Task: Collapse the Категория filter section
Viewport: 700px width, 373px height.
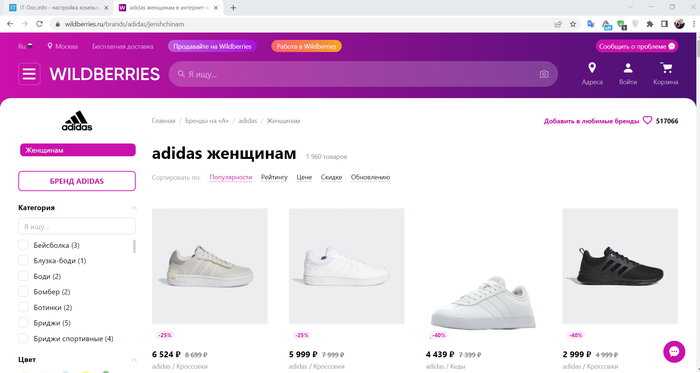Action: coord(133,208)
